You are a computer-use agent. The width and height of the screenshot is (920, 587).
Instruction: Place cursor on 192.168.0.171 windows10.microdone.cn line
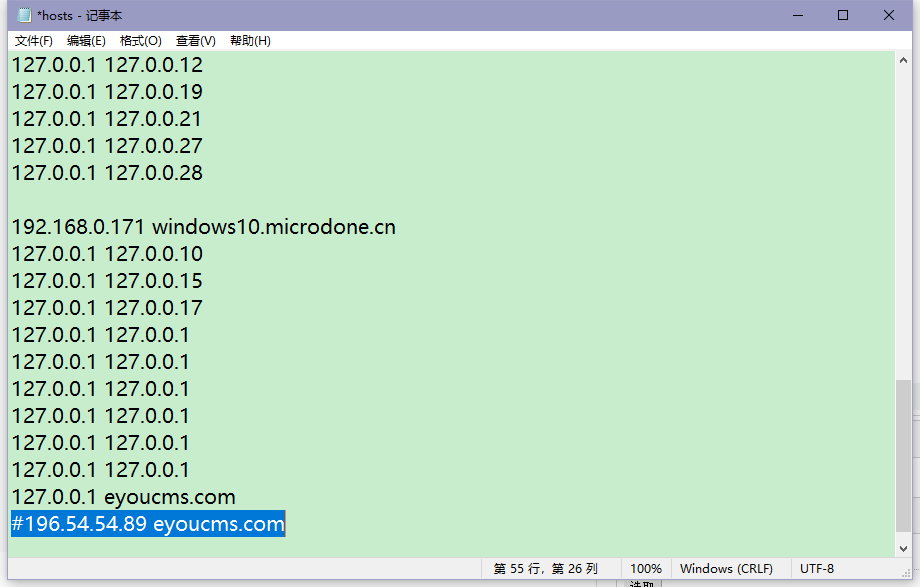pos(203,227)
